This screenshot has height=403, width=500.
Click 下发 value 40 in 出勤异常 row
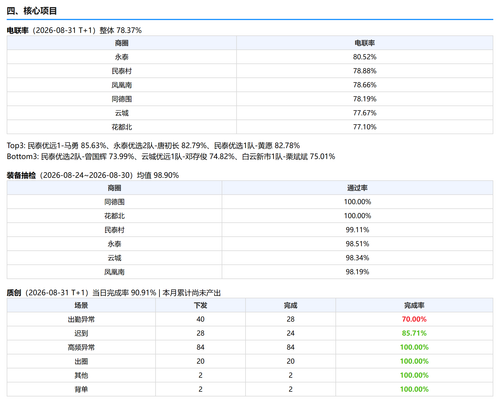pyautogui.click(x=200, y=319)
